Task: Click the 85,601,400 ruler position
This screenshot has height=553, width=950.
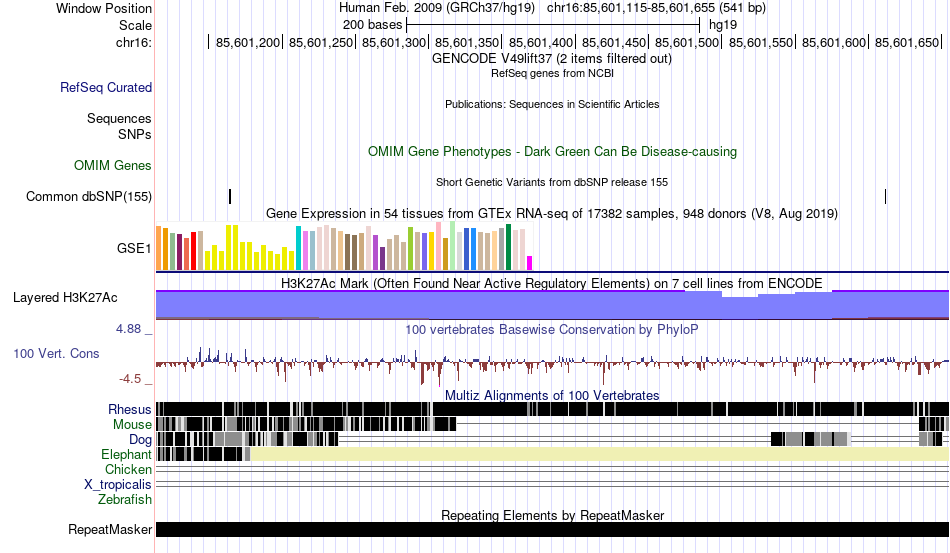Action: (540, 42)
